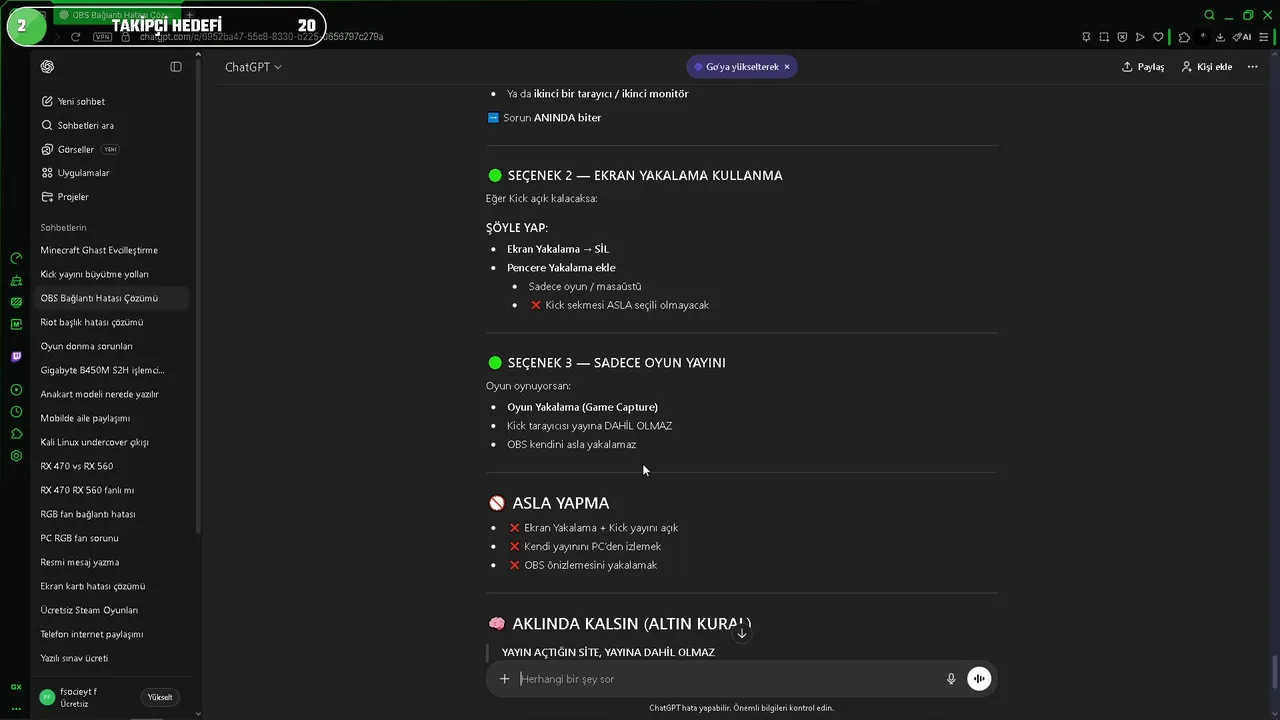Click the microphone dictation icon

951,679
